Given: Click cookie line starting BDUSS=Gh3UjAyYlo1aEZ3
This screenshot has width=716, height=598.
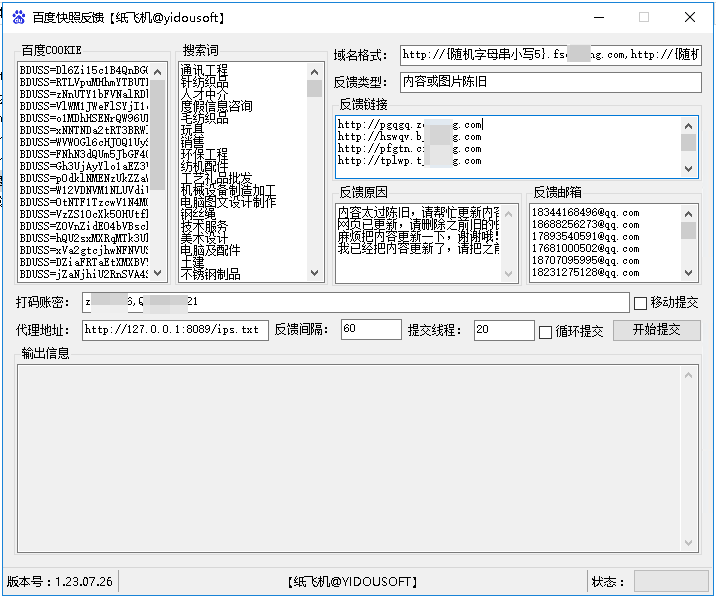Looking at the screenshot, I should coord(84,166).
